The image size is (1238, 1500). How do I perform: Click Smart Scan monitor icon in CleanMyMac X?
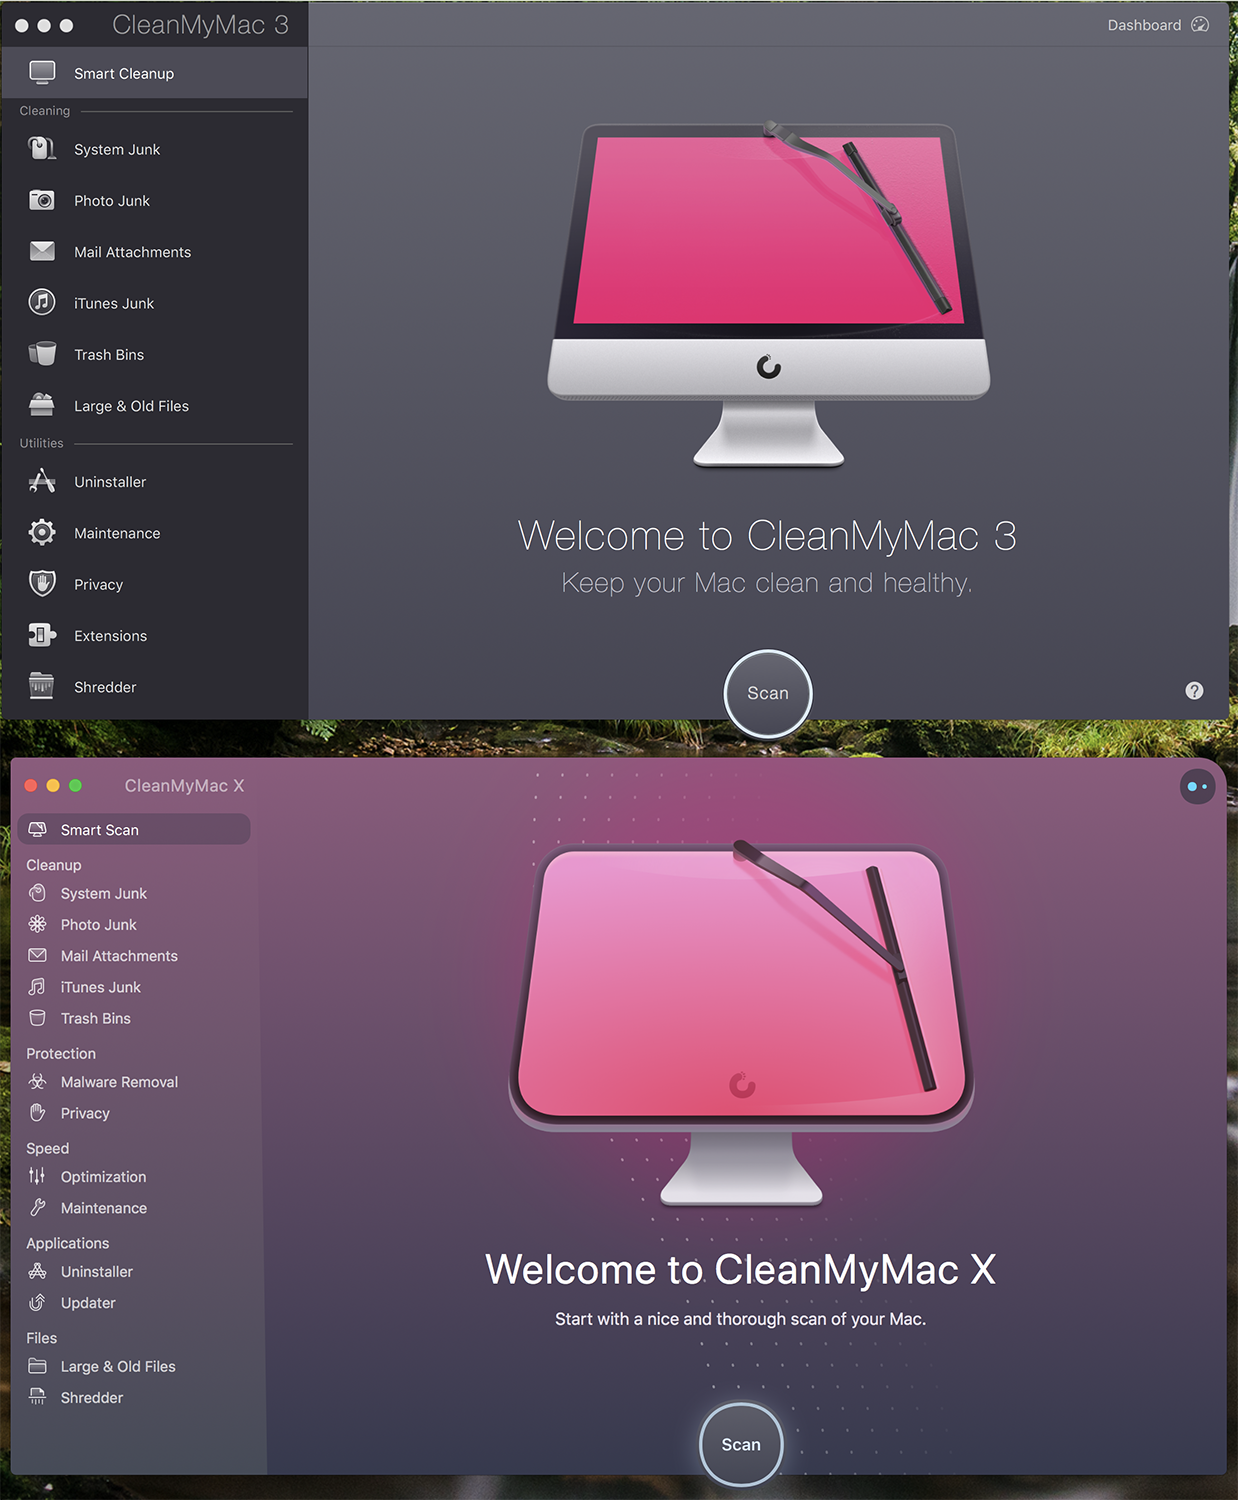coord(38,829)
